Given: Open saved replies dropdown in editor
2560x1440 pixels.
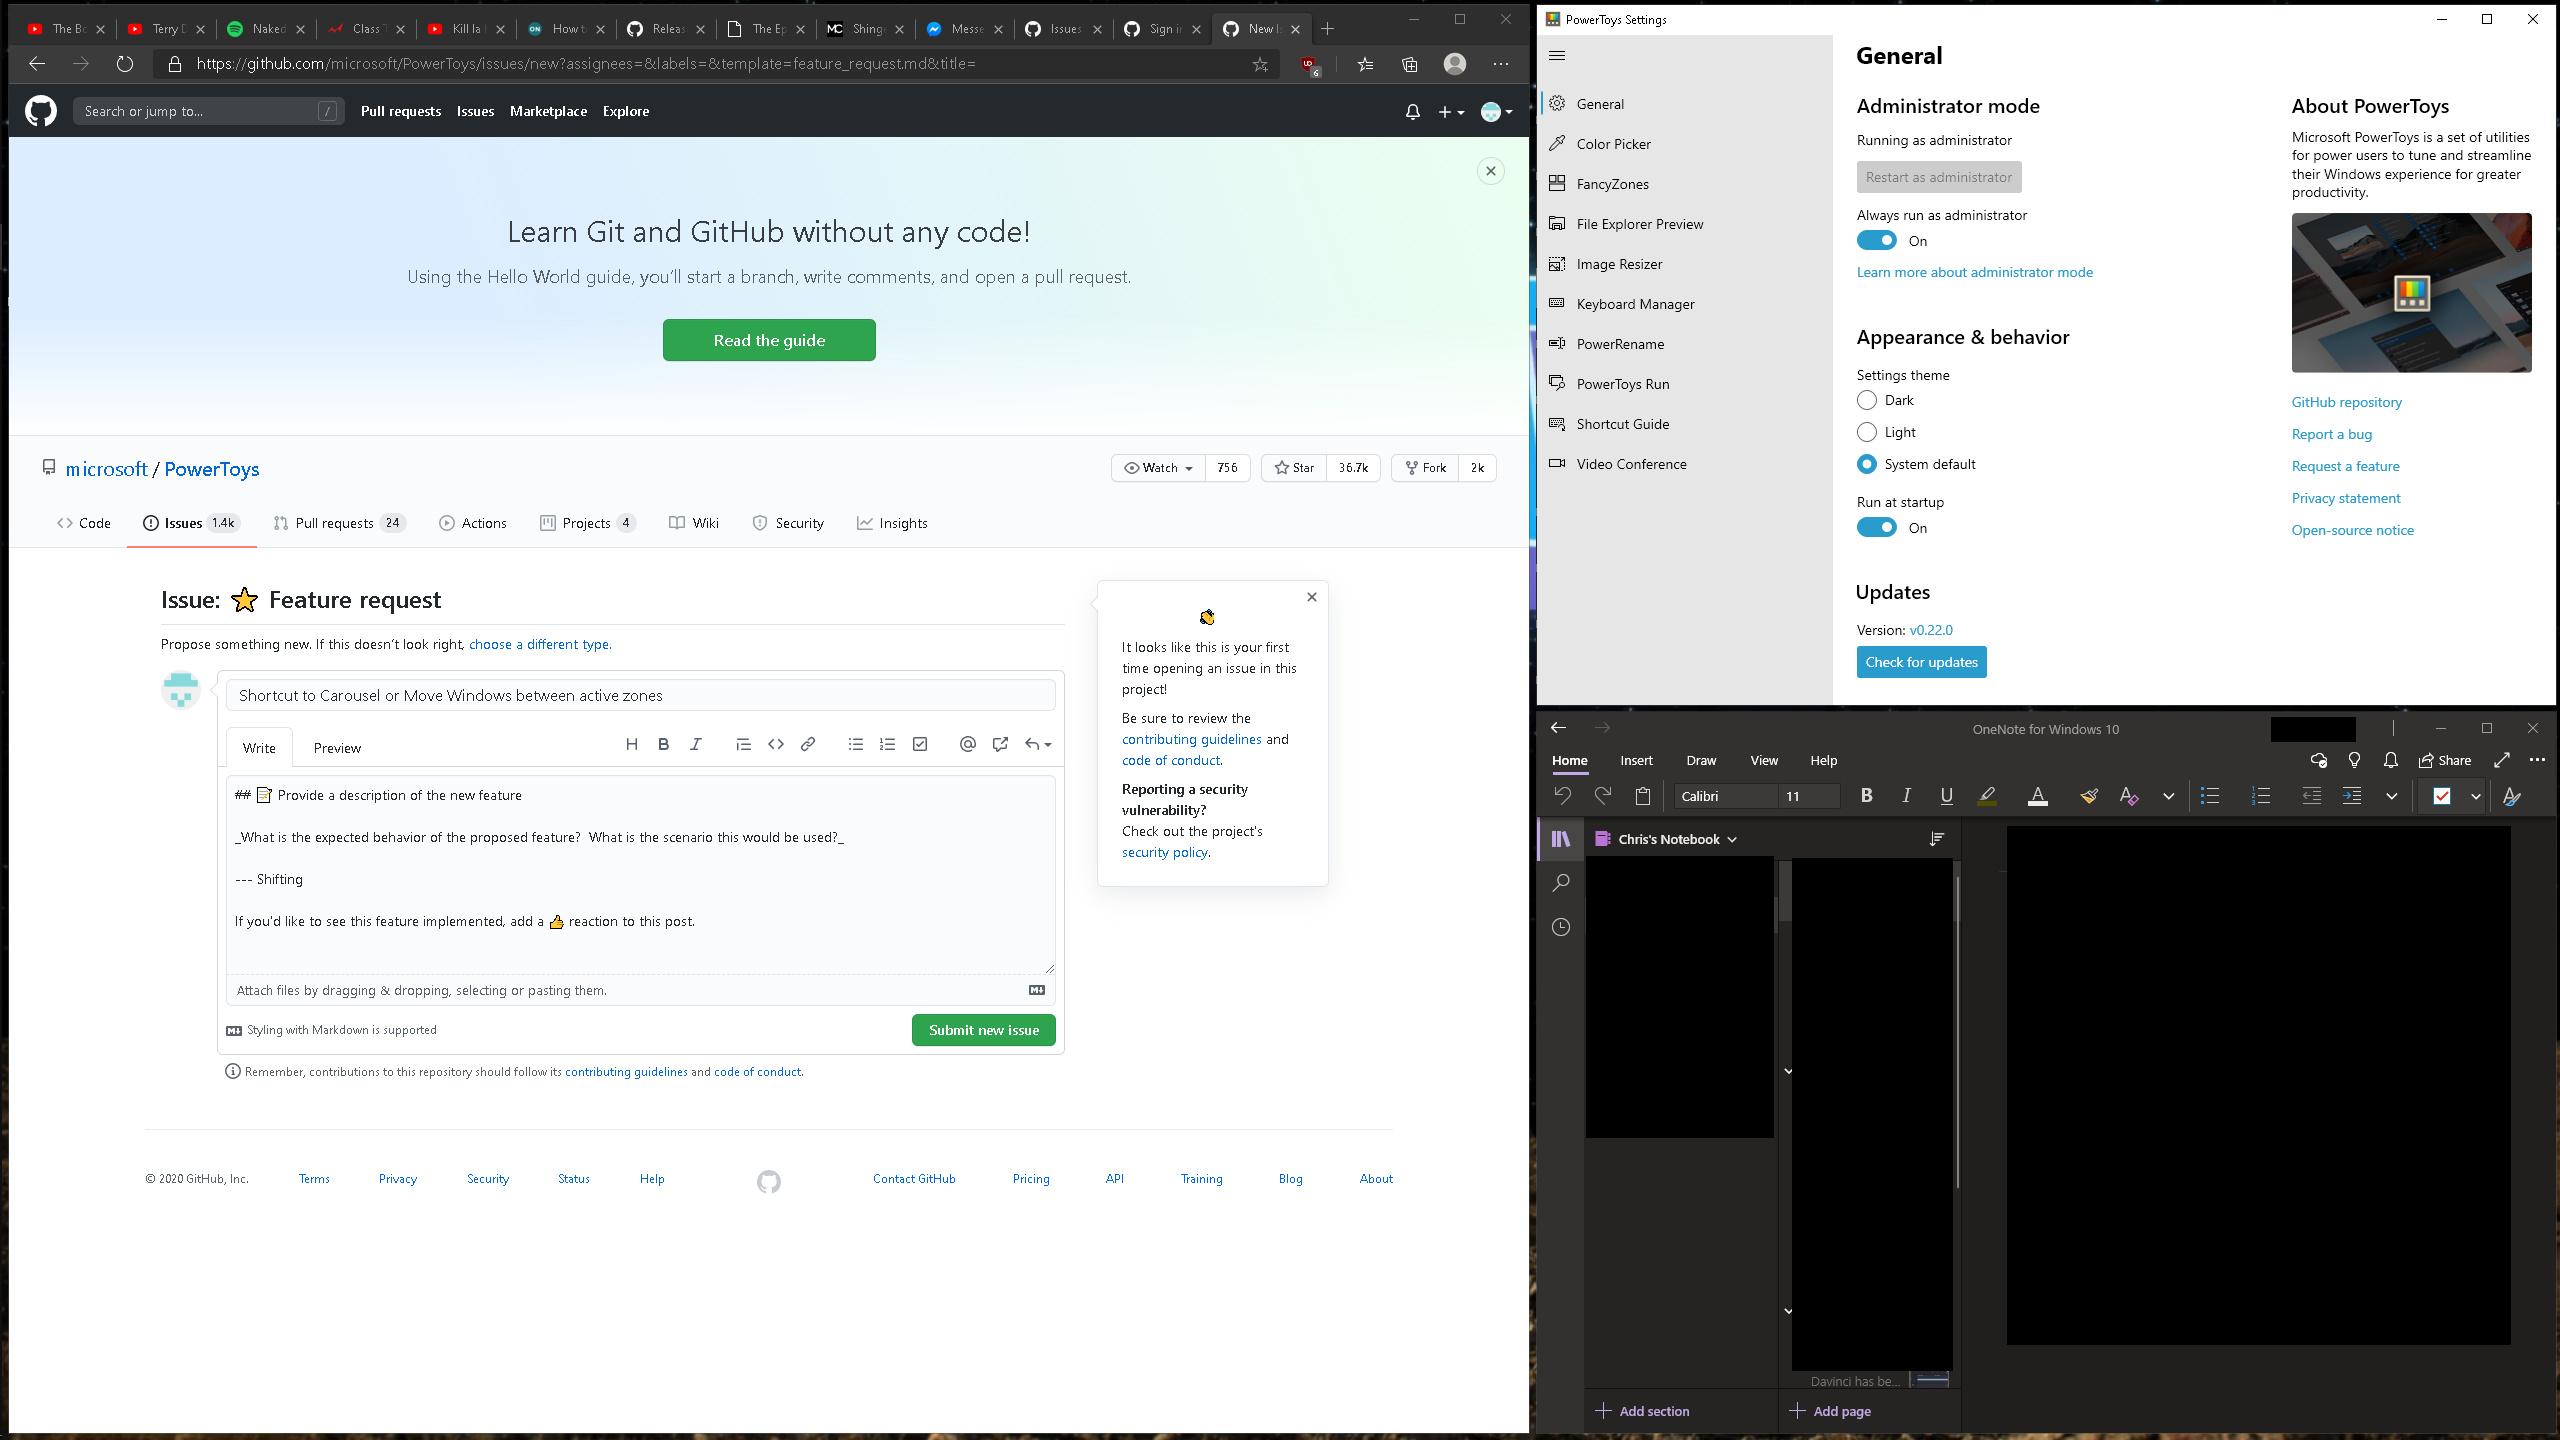Looking at the screenshot, I should click(1038, 744).
